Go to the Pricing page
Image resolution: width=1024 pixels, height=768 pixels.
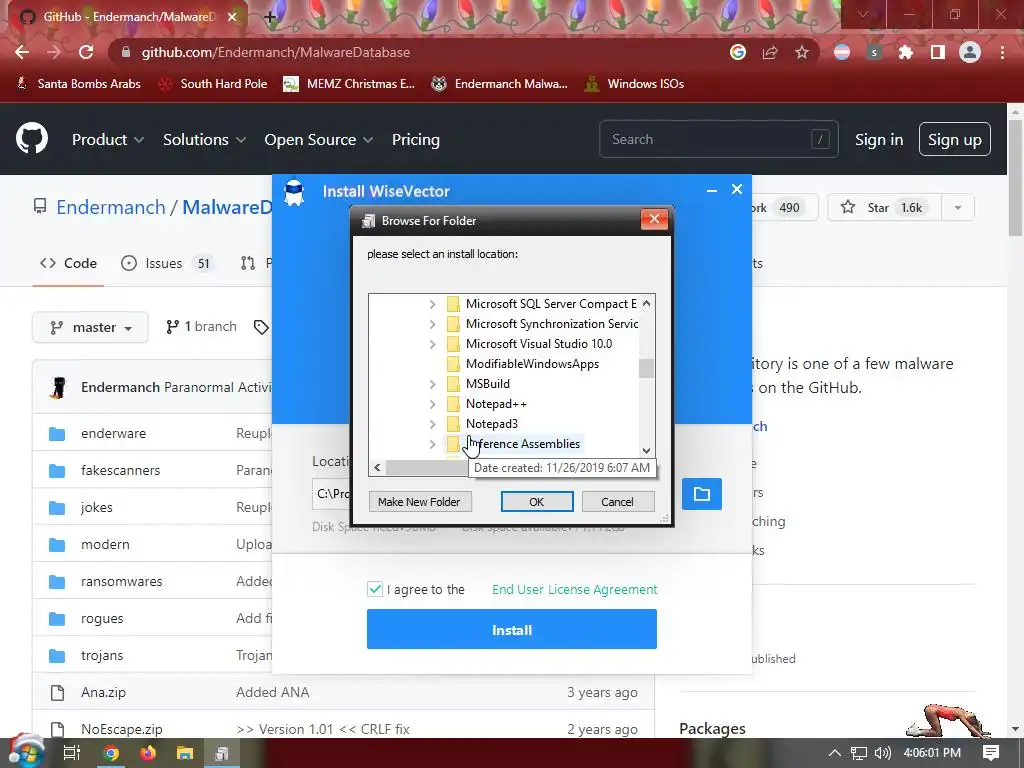416,140
